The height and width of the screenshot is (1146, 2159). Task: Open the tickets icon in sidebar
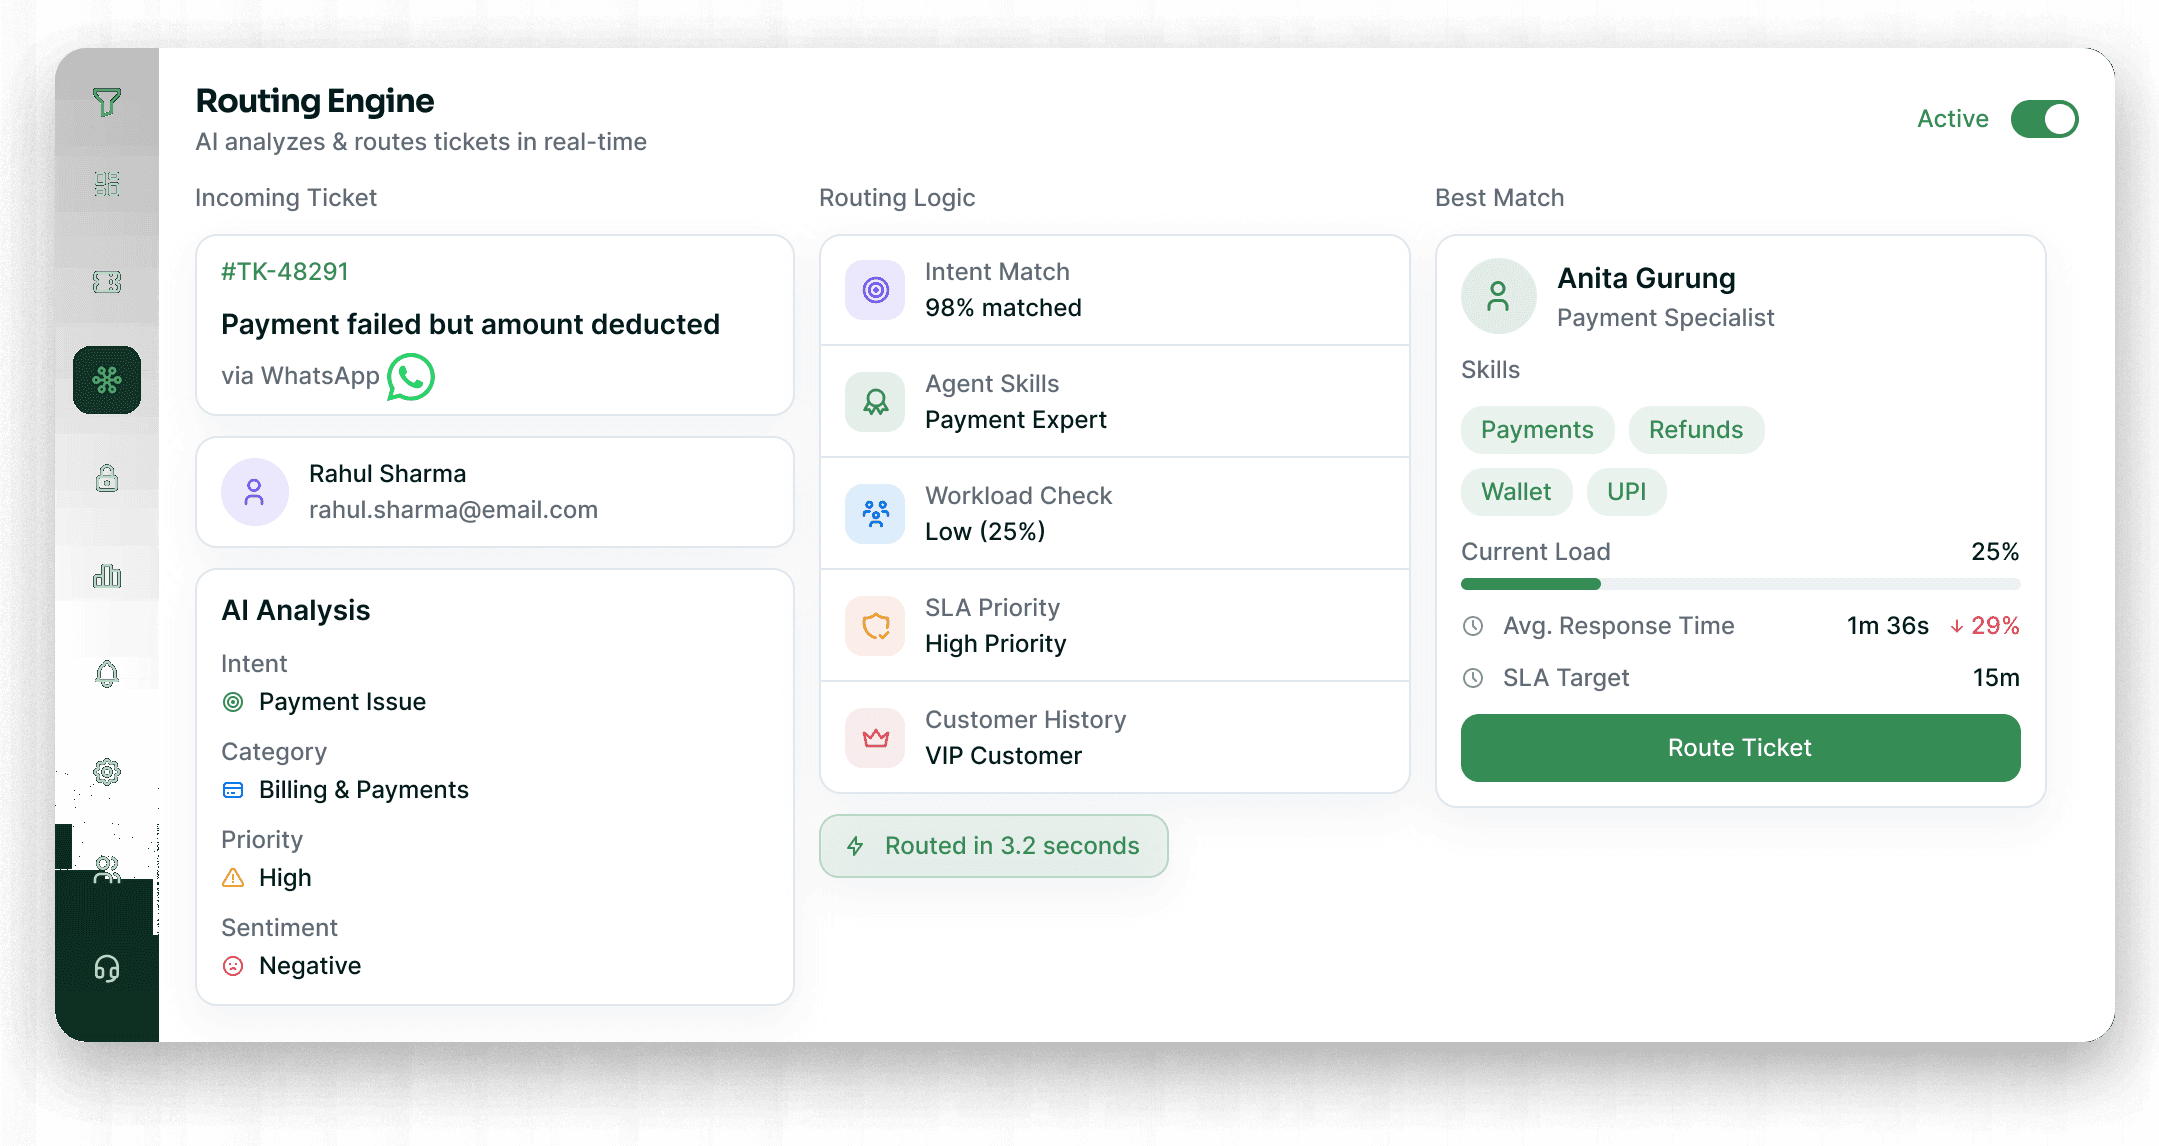coord(107,282)
